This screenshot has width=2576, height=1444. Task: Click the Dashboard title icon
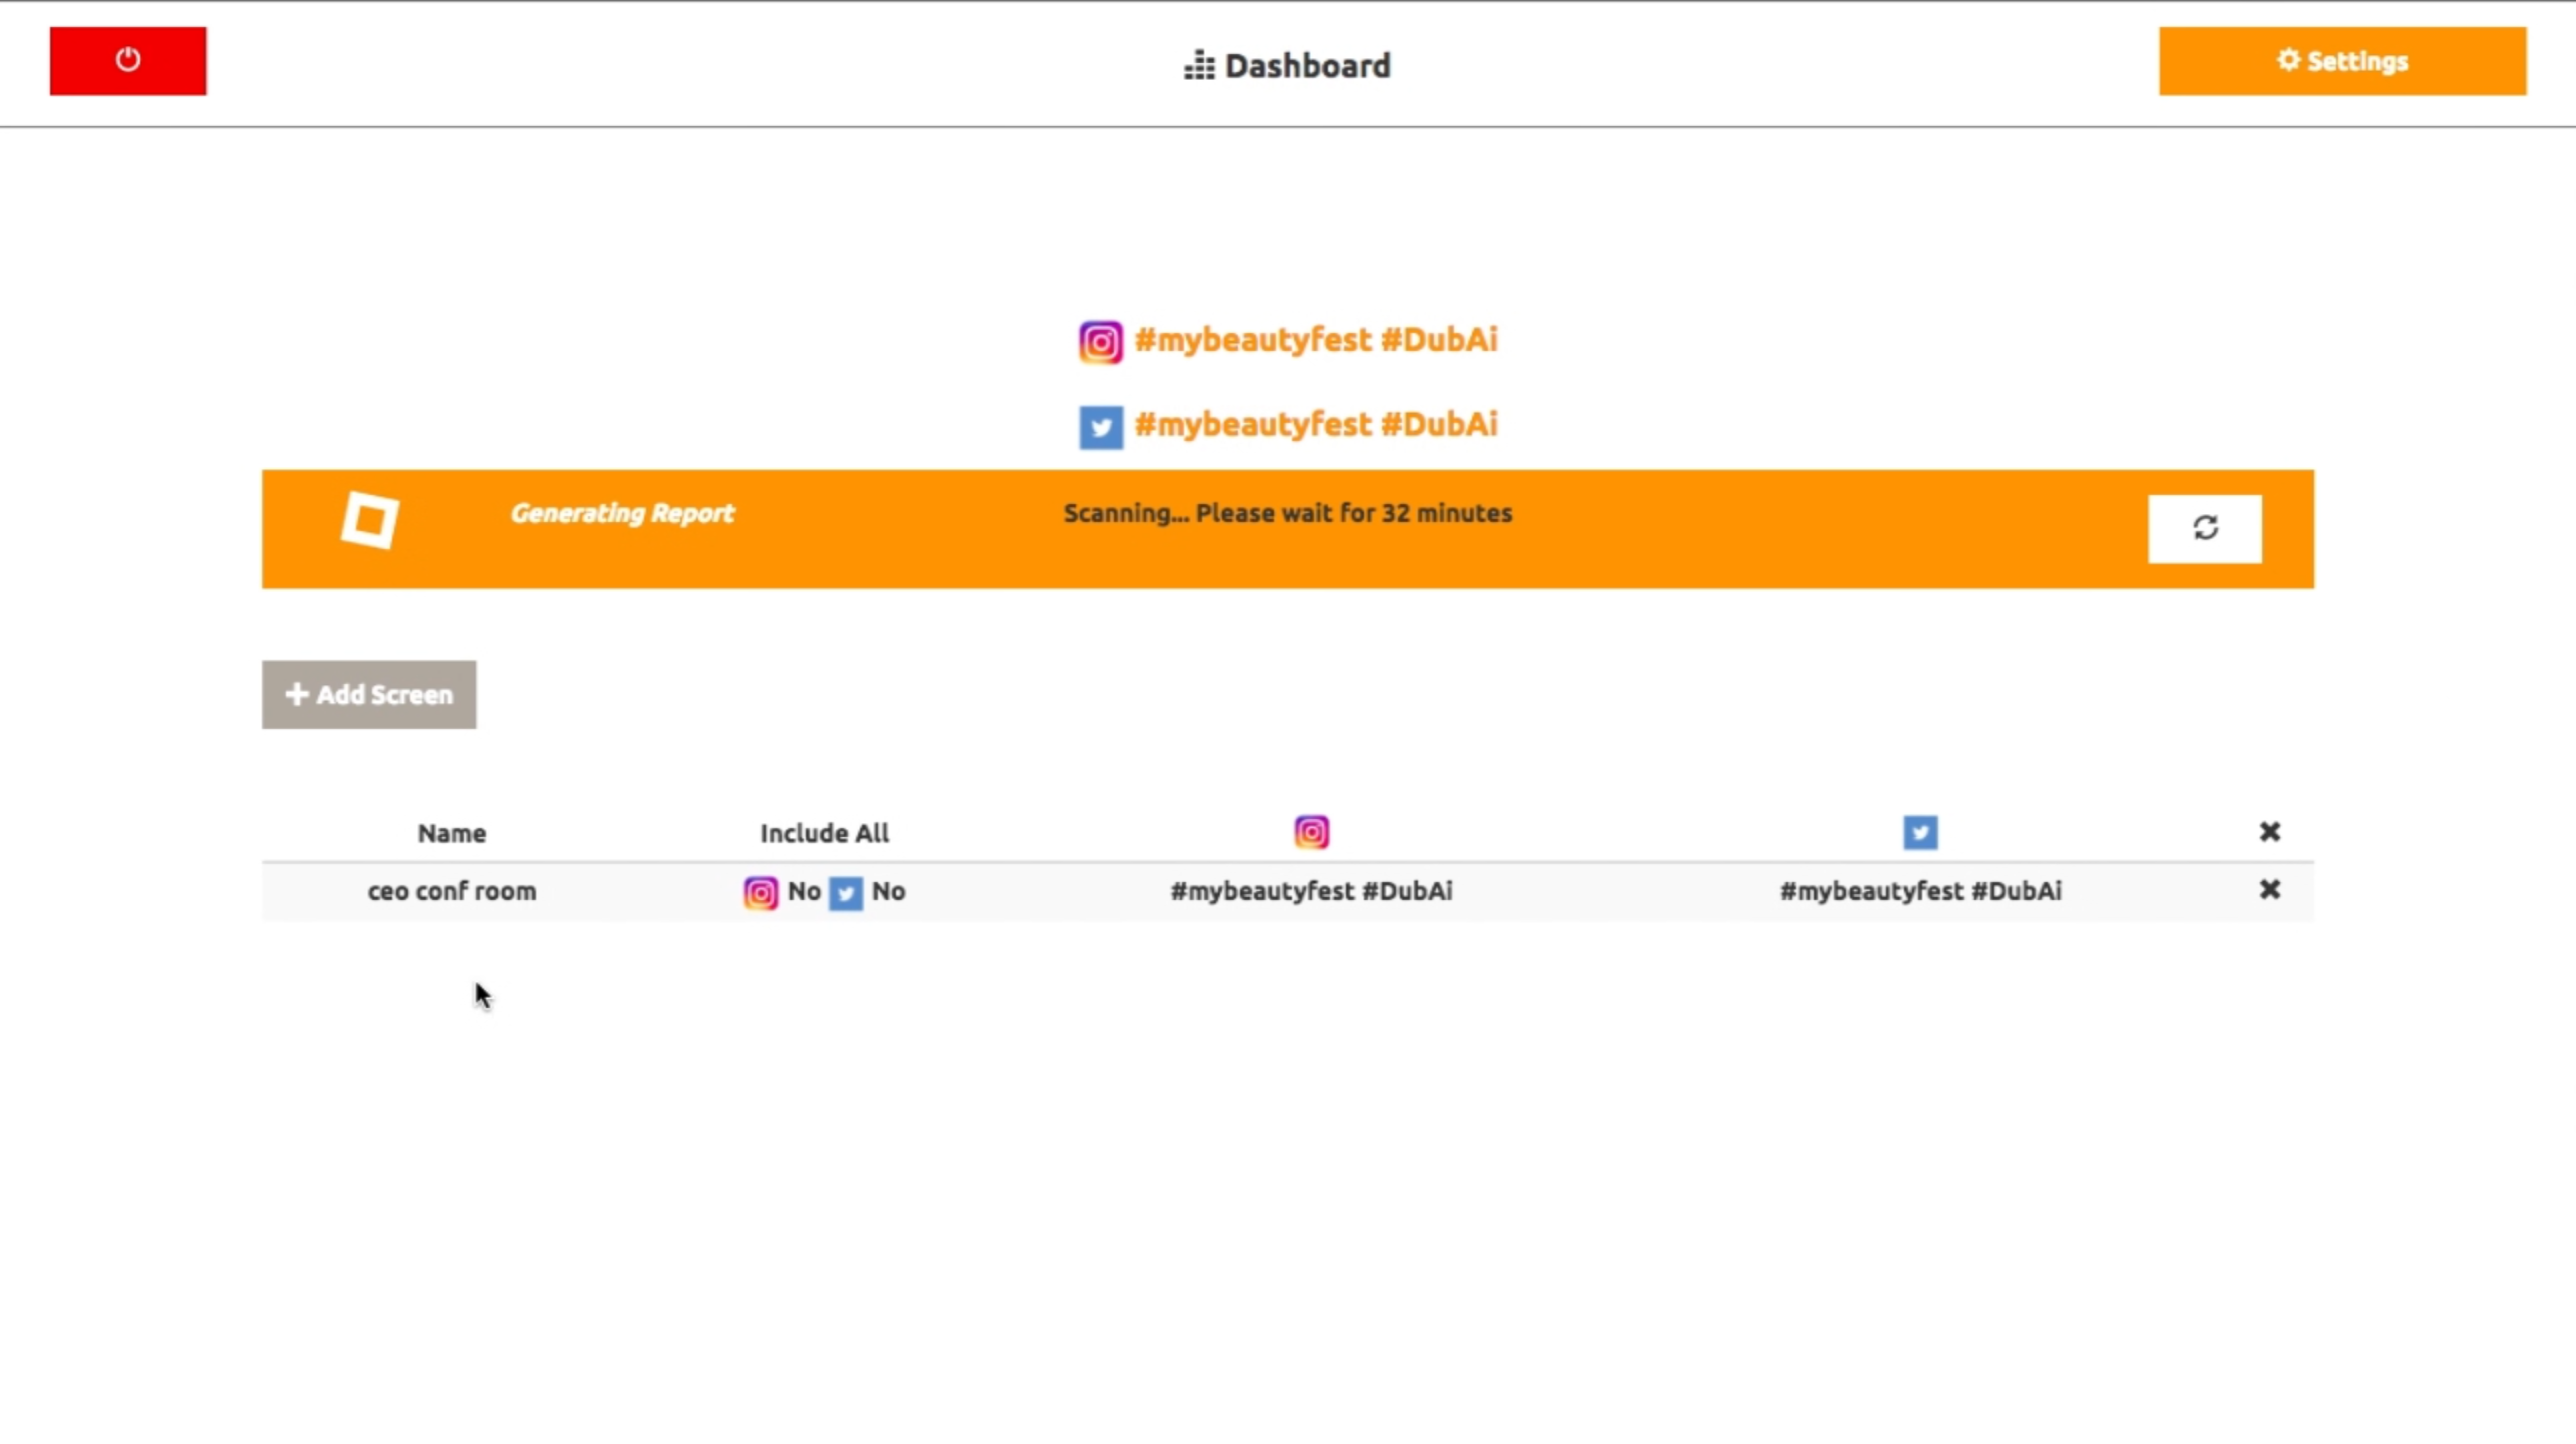tap(1198, 66)
